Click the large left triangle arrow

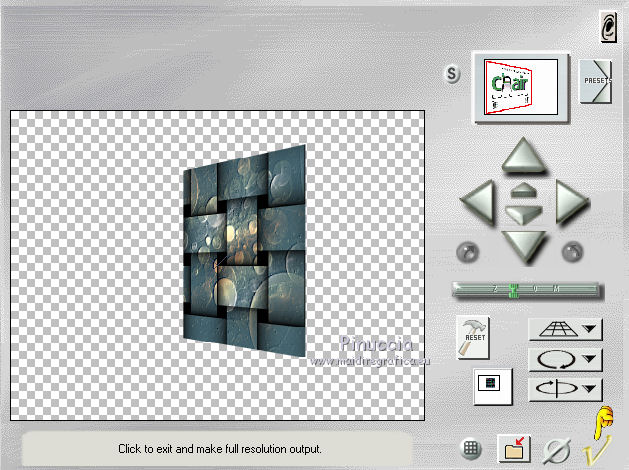[x=479, y=201]
